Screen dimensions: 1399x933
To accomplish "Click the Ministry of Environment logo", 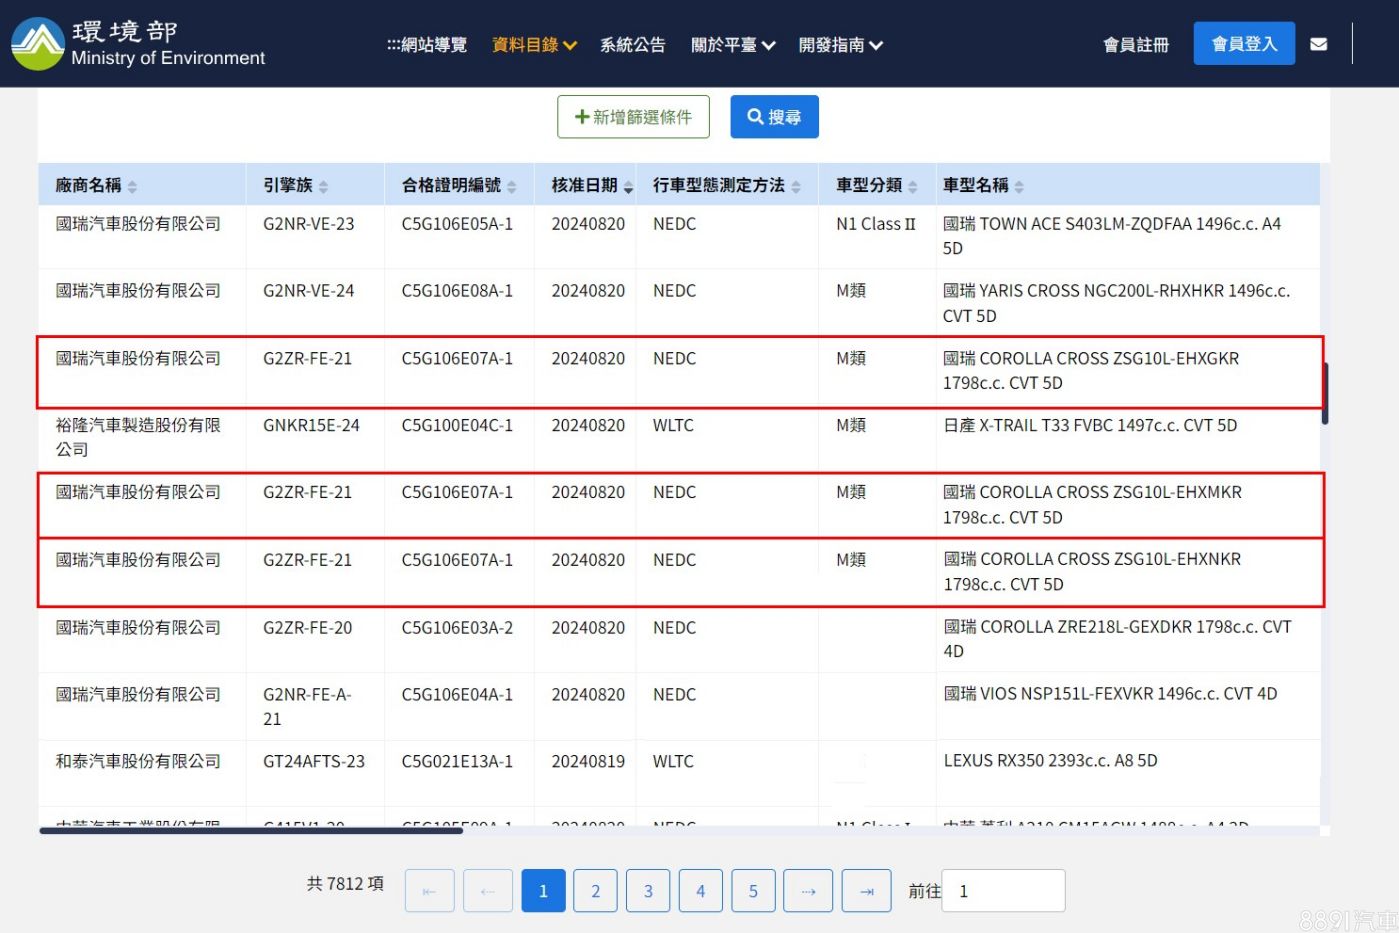I will click(38, 44).
